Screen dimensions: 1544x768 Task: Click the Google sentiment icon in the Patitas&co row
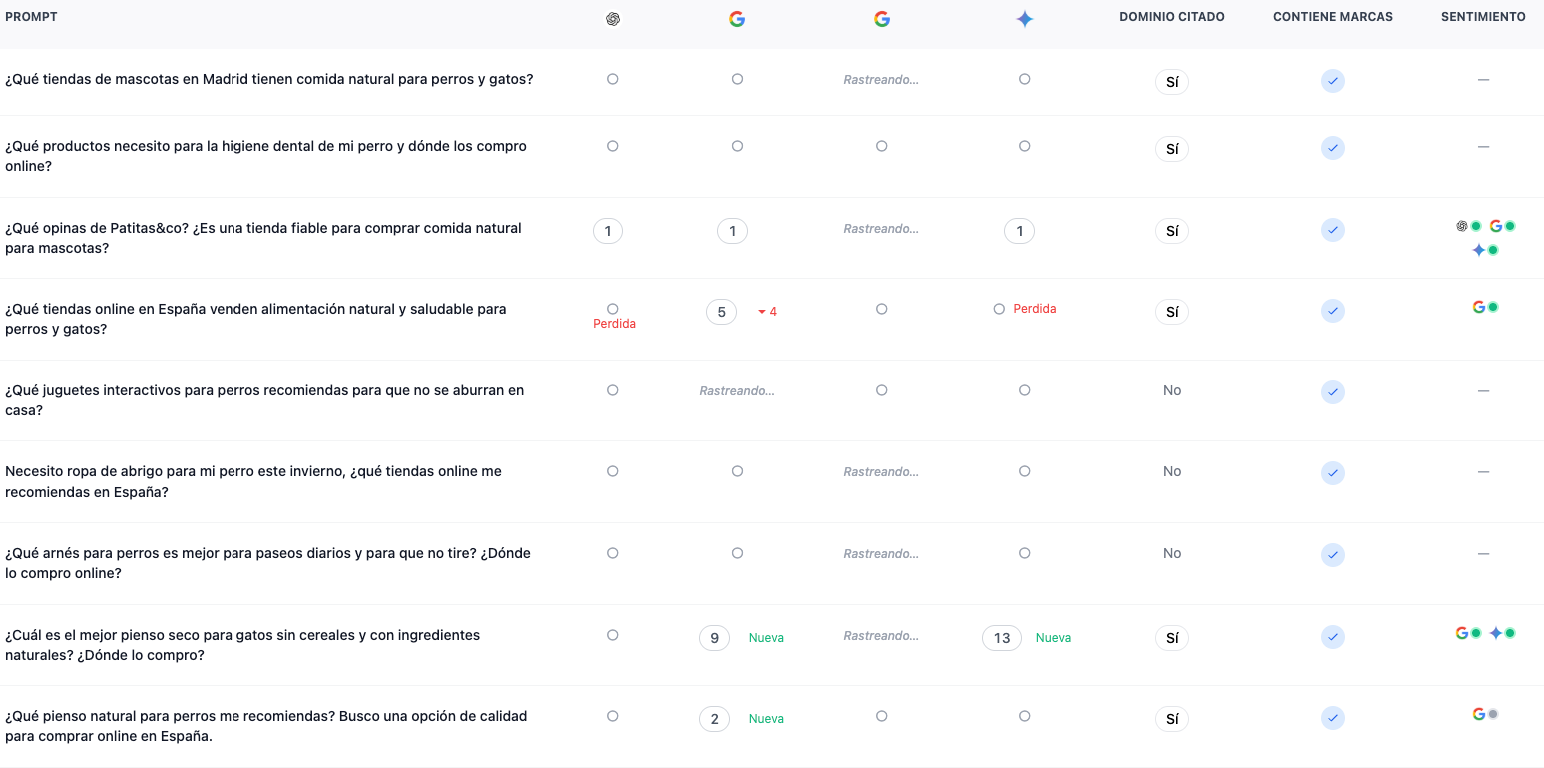pyautogui.click(x=1496, y=226)
